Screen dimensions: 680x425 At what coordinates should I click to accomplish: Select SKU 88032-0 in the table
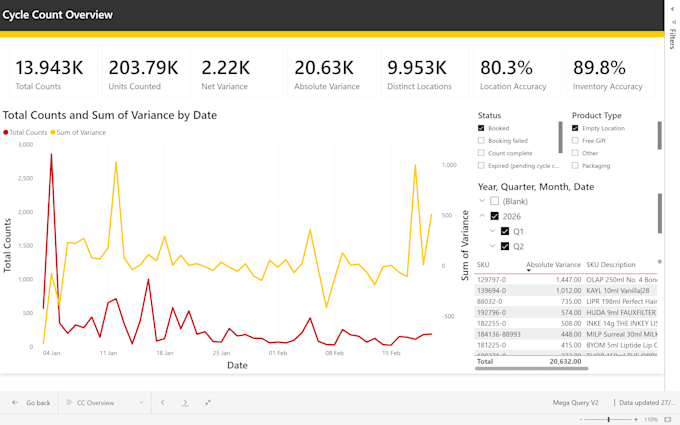point(490,301)
